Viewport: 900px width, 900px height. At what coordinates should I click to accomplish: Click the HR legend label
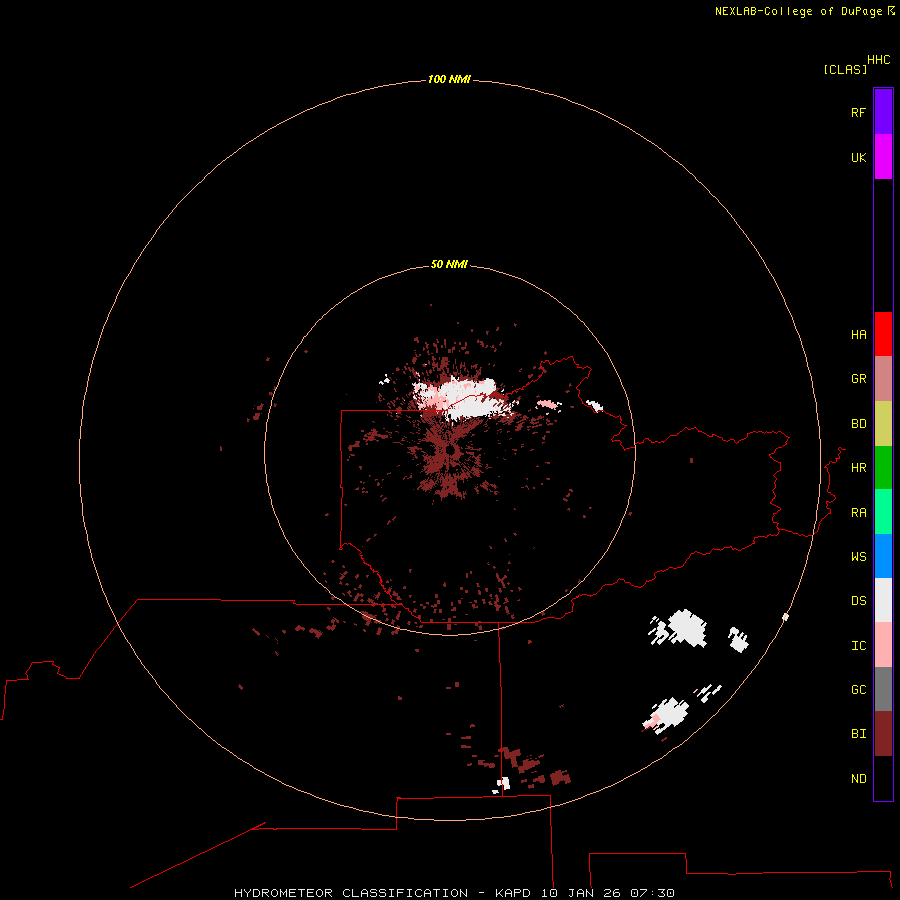coord(858,468)
